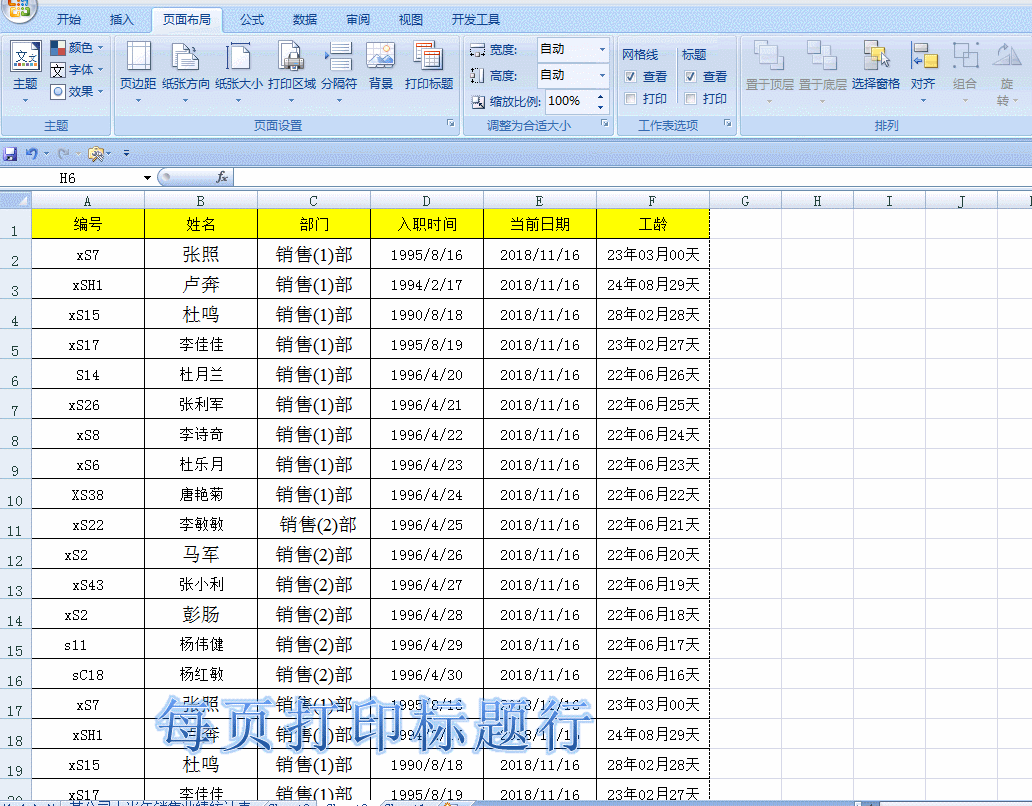This screenshot has height=806, width=1032.
Task: Open the 工作表选项 dialog launcher
Action: coord(727,123)
